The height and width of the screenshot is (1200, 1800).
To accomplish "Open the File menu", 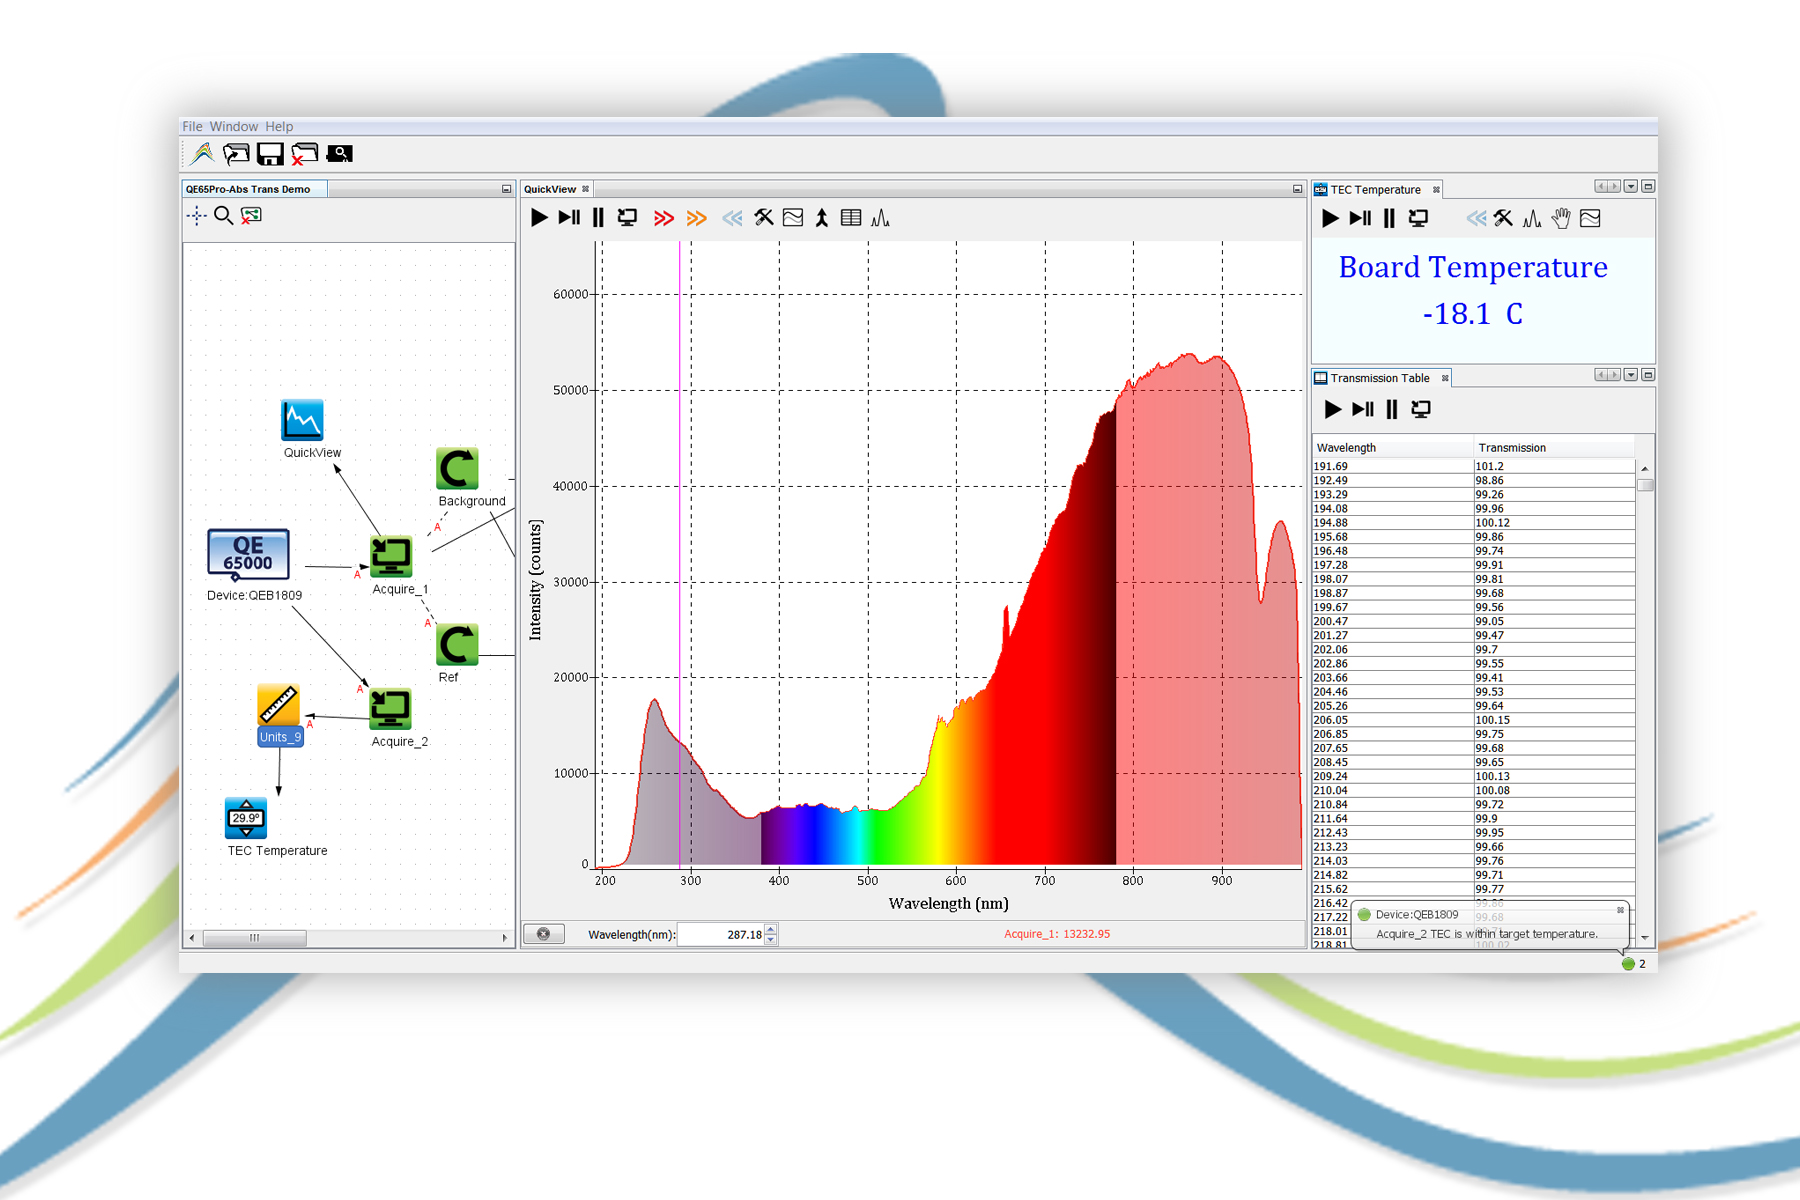I will [x=192, y=127].
